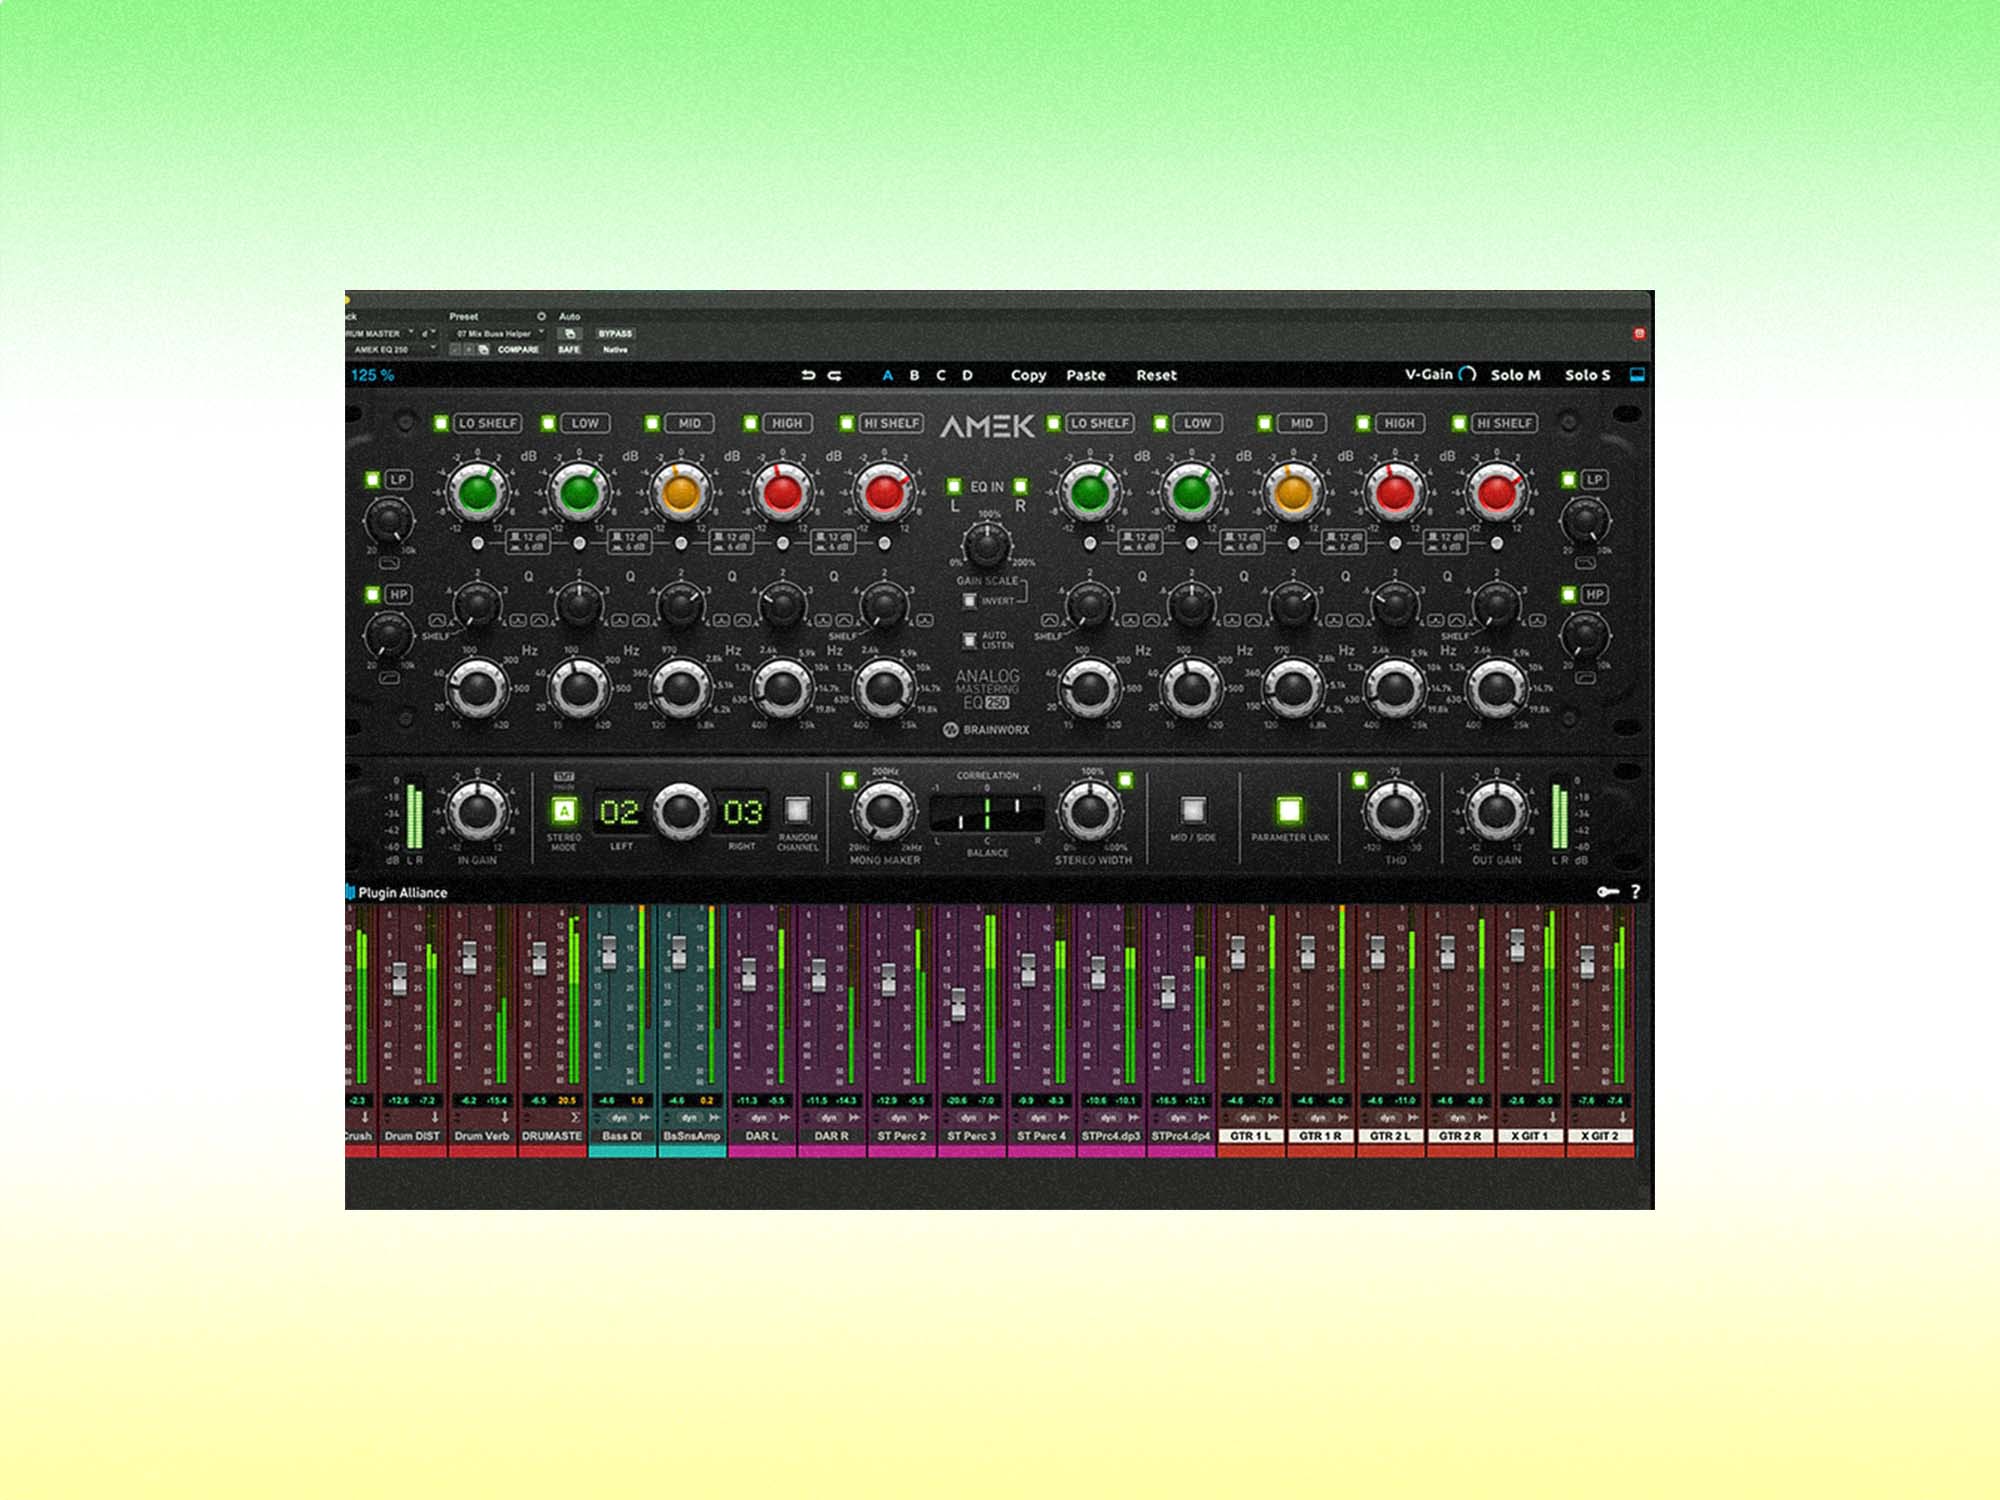Select settings slot B
The image size is (2000, 1500).
coord(914,376)
